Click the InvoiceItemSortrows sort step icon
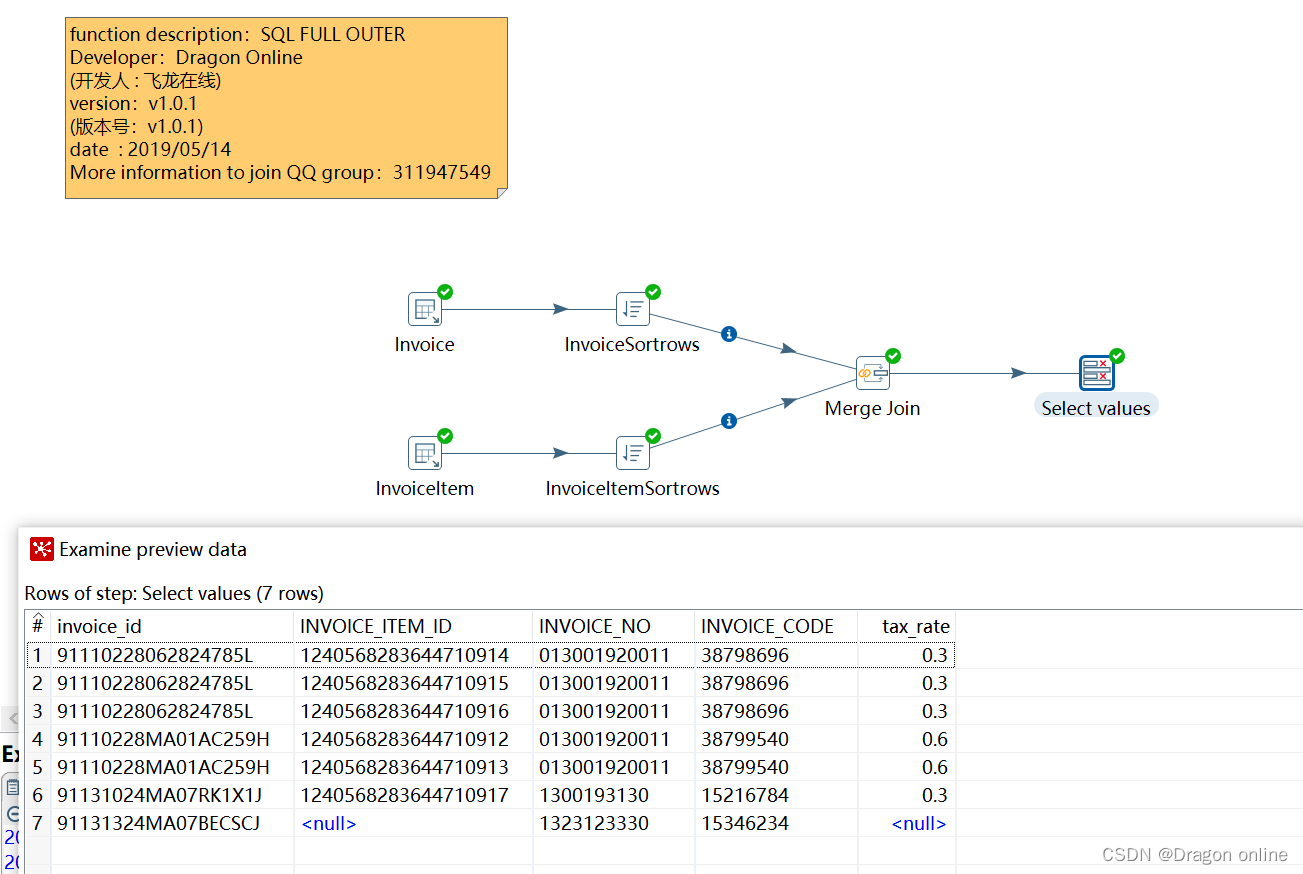The height and width of the screenshot is (874, 1303). [632, 453]
